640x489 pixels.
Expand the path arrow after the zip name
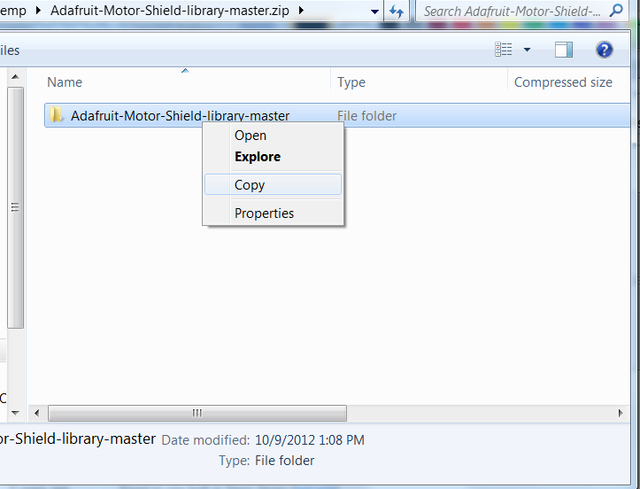300,11
